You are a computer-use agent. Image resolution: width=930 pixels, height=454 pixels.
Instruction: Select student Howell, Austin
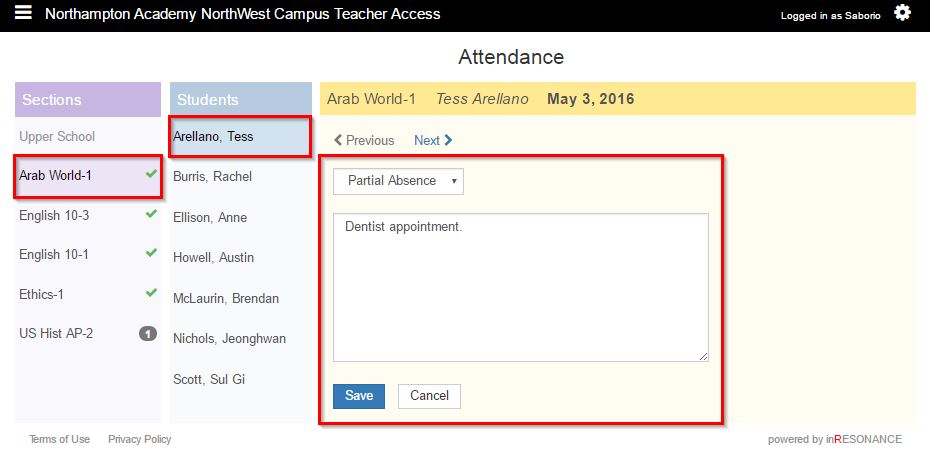click(x=213, y=258)
